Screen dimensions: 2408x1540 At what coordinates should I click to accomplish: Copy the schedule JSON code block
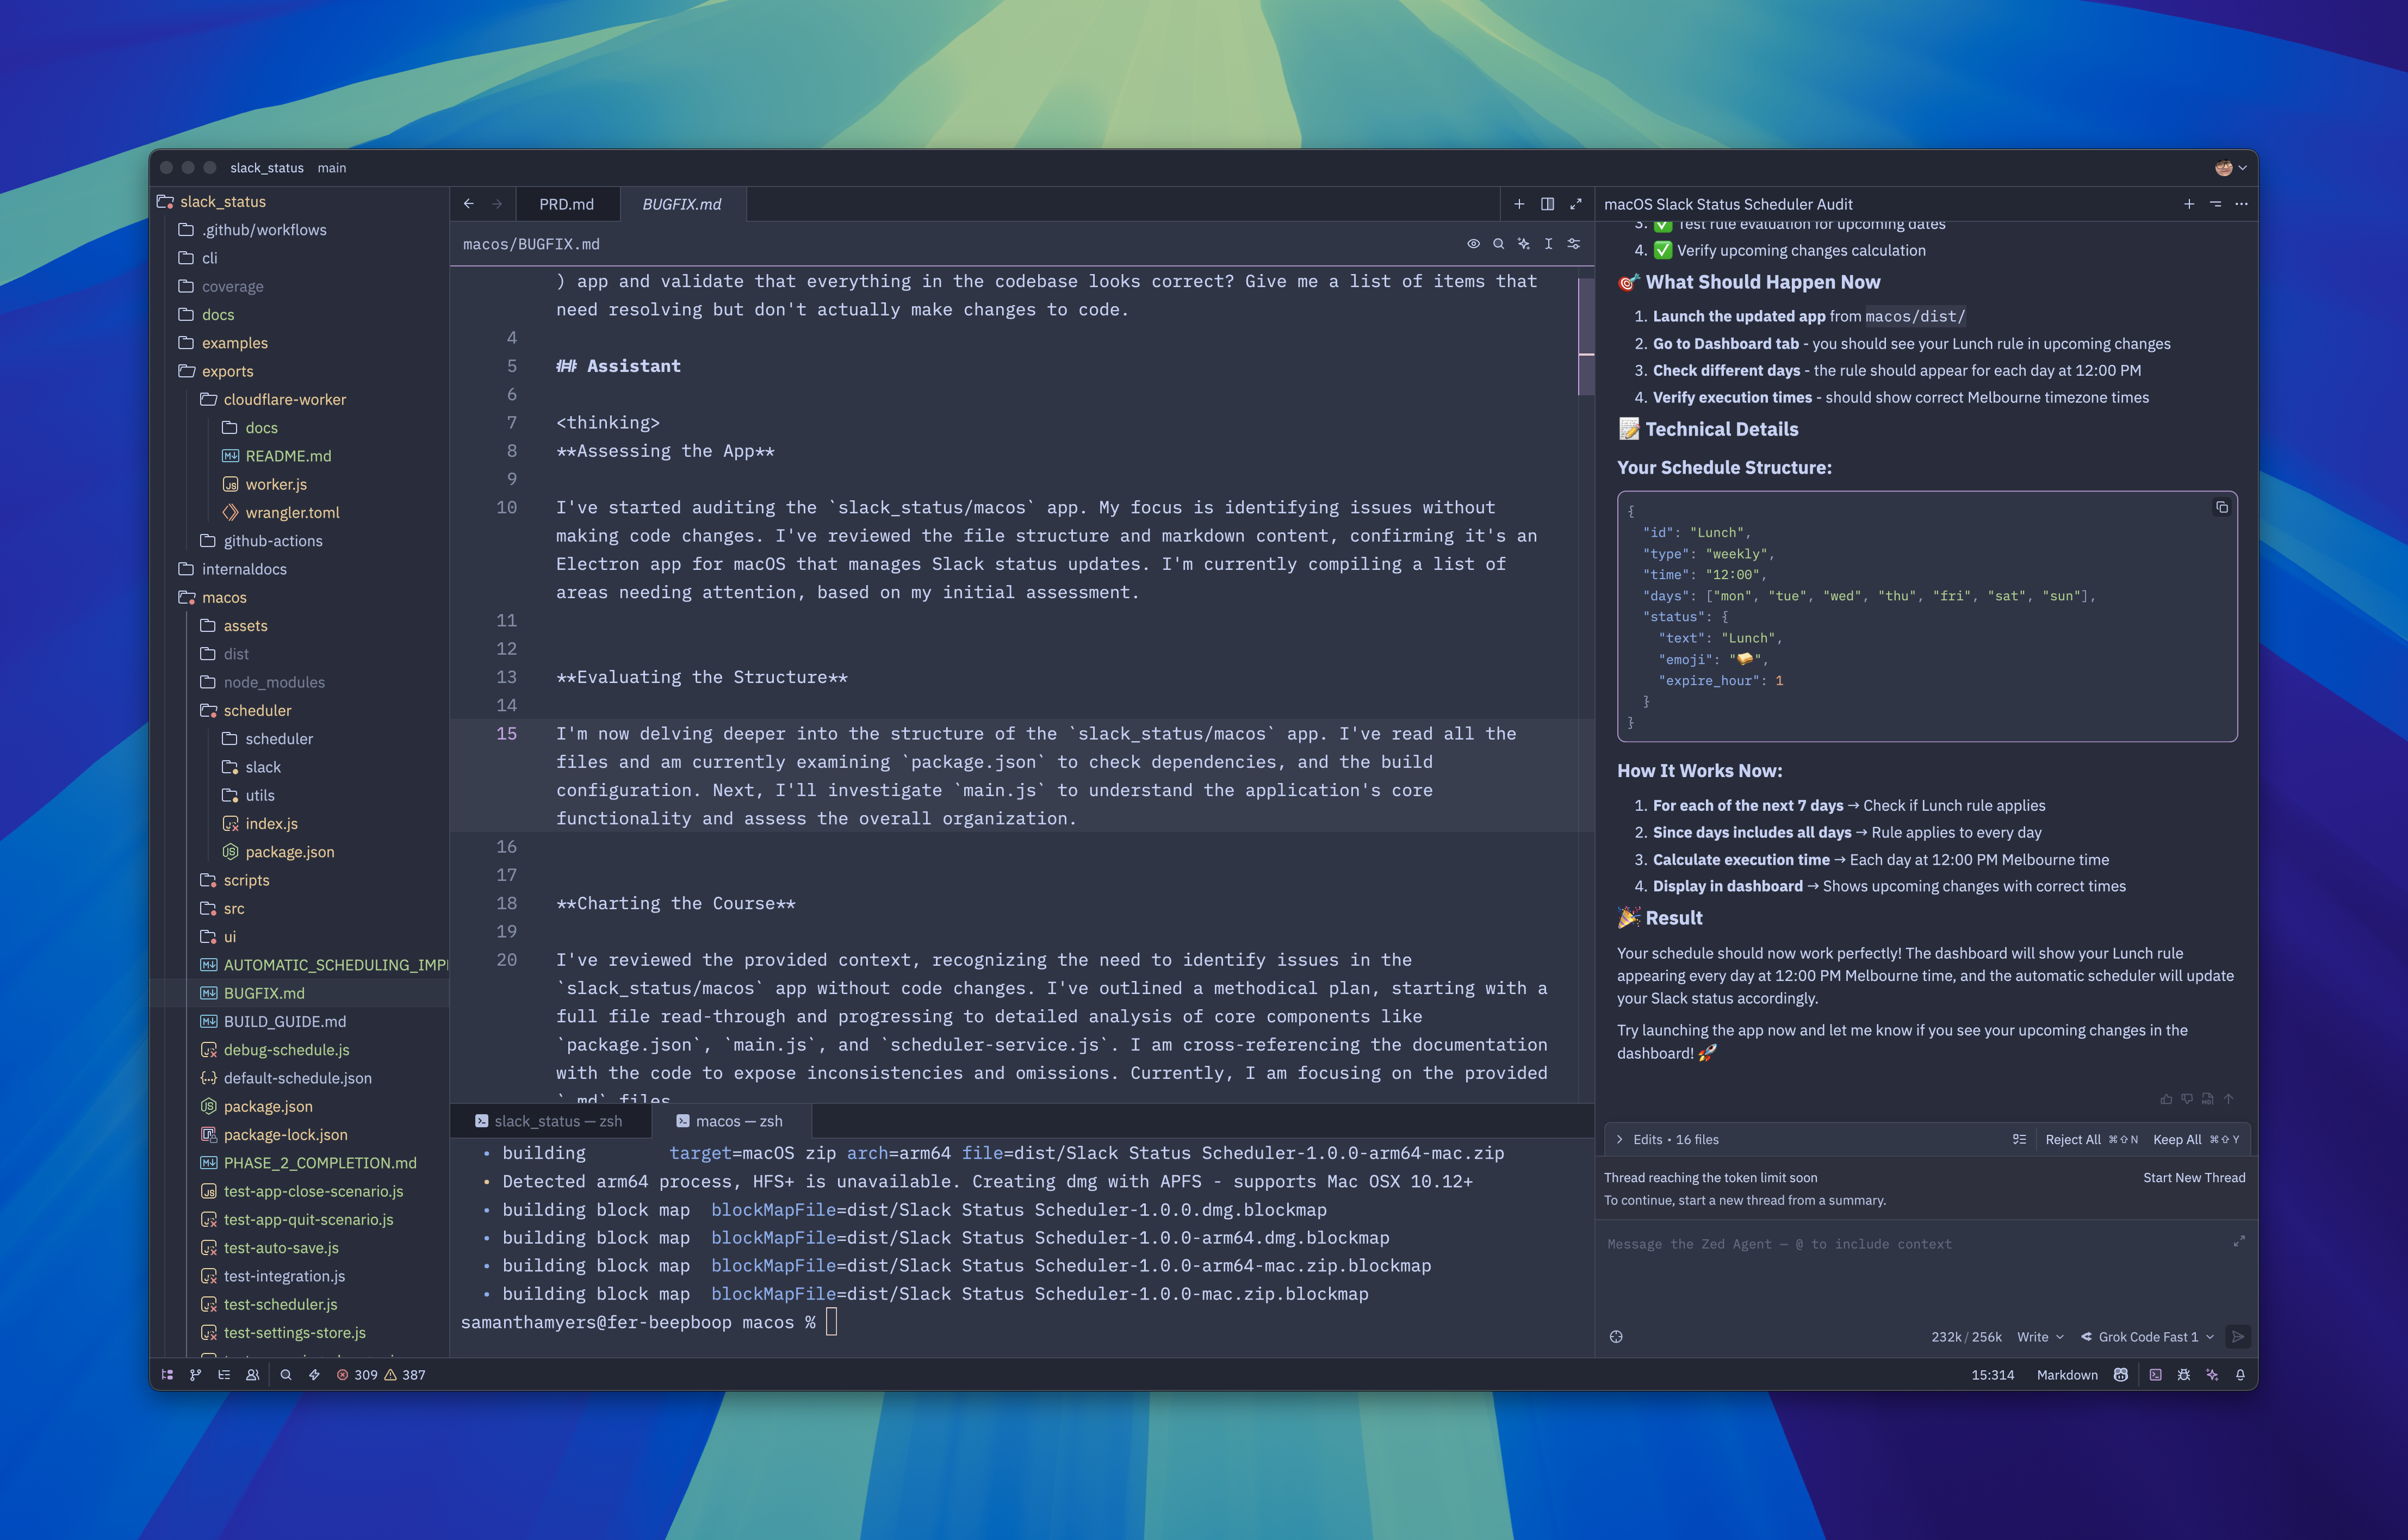coord(2222,508)
